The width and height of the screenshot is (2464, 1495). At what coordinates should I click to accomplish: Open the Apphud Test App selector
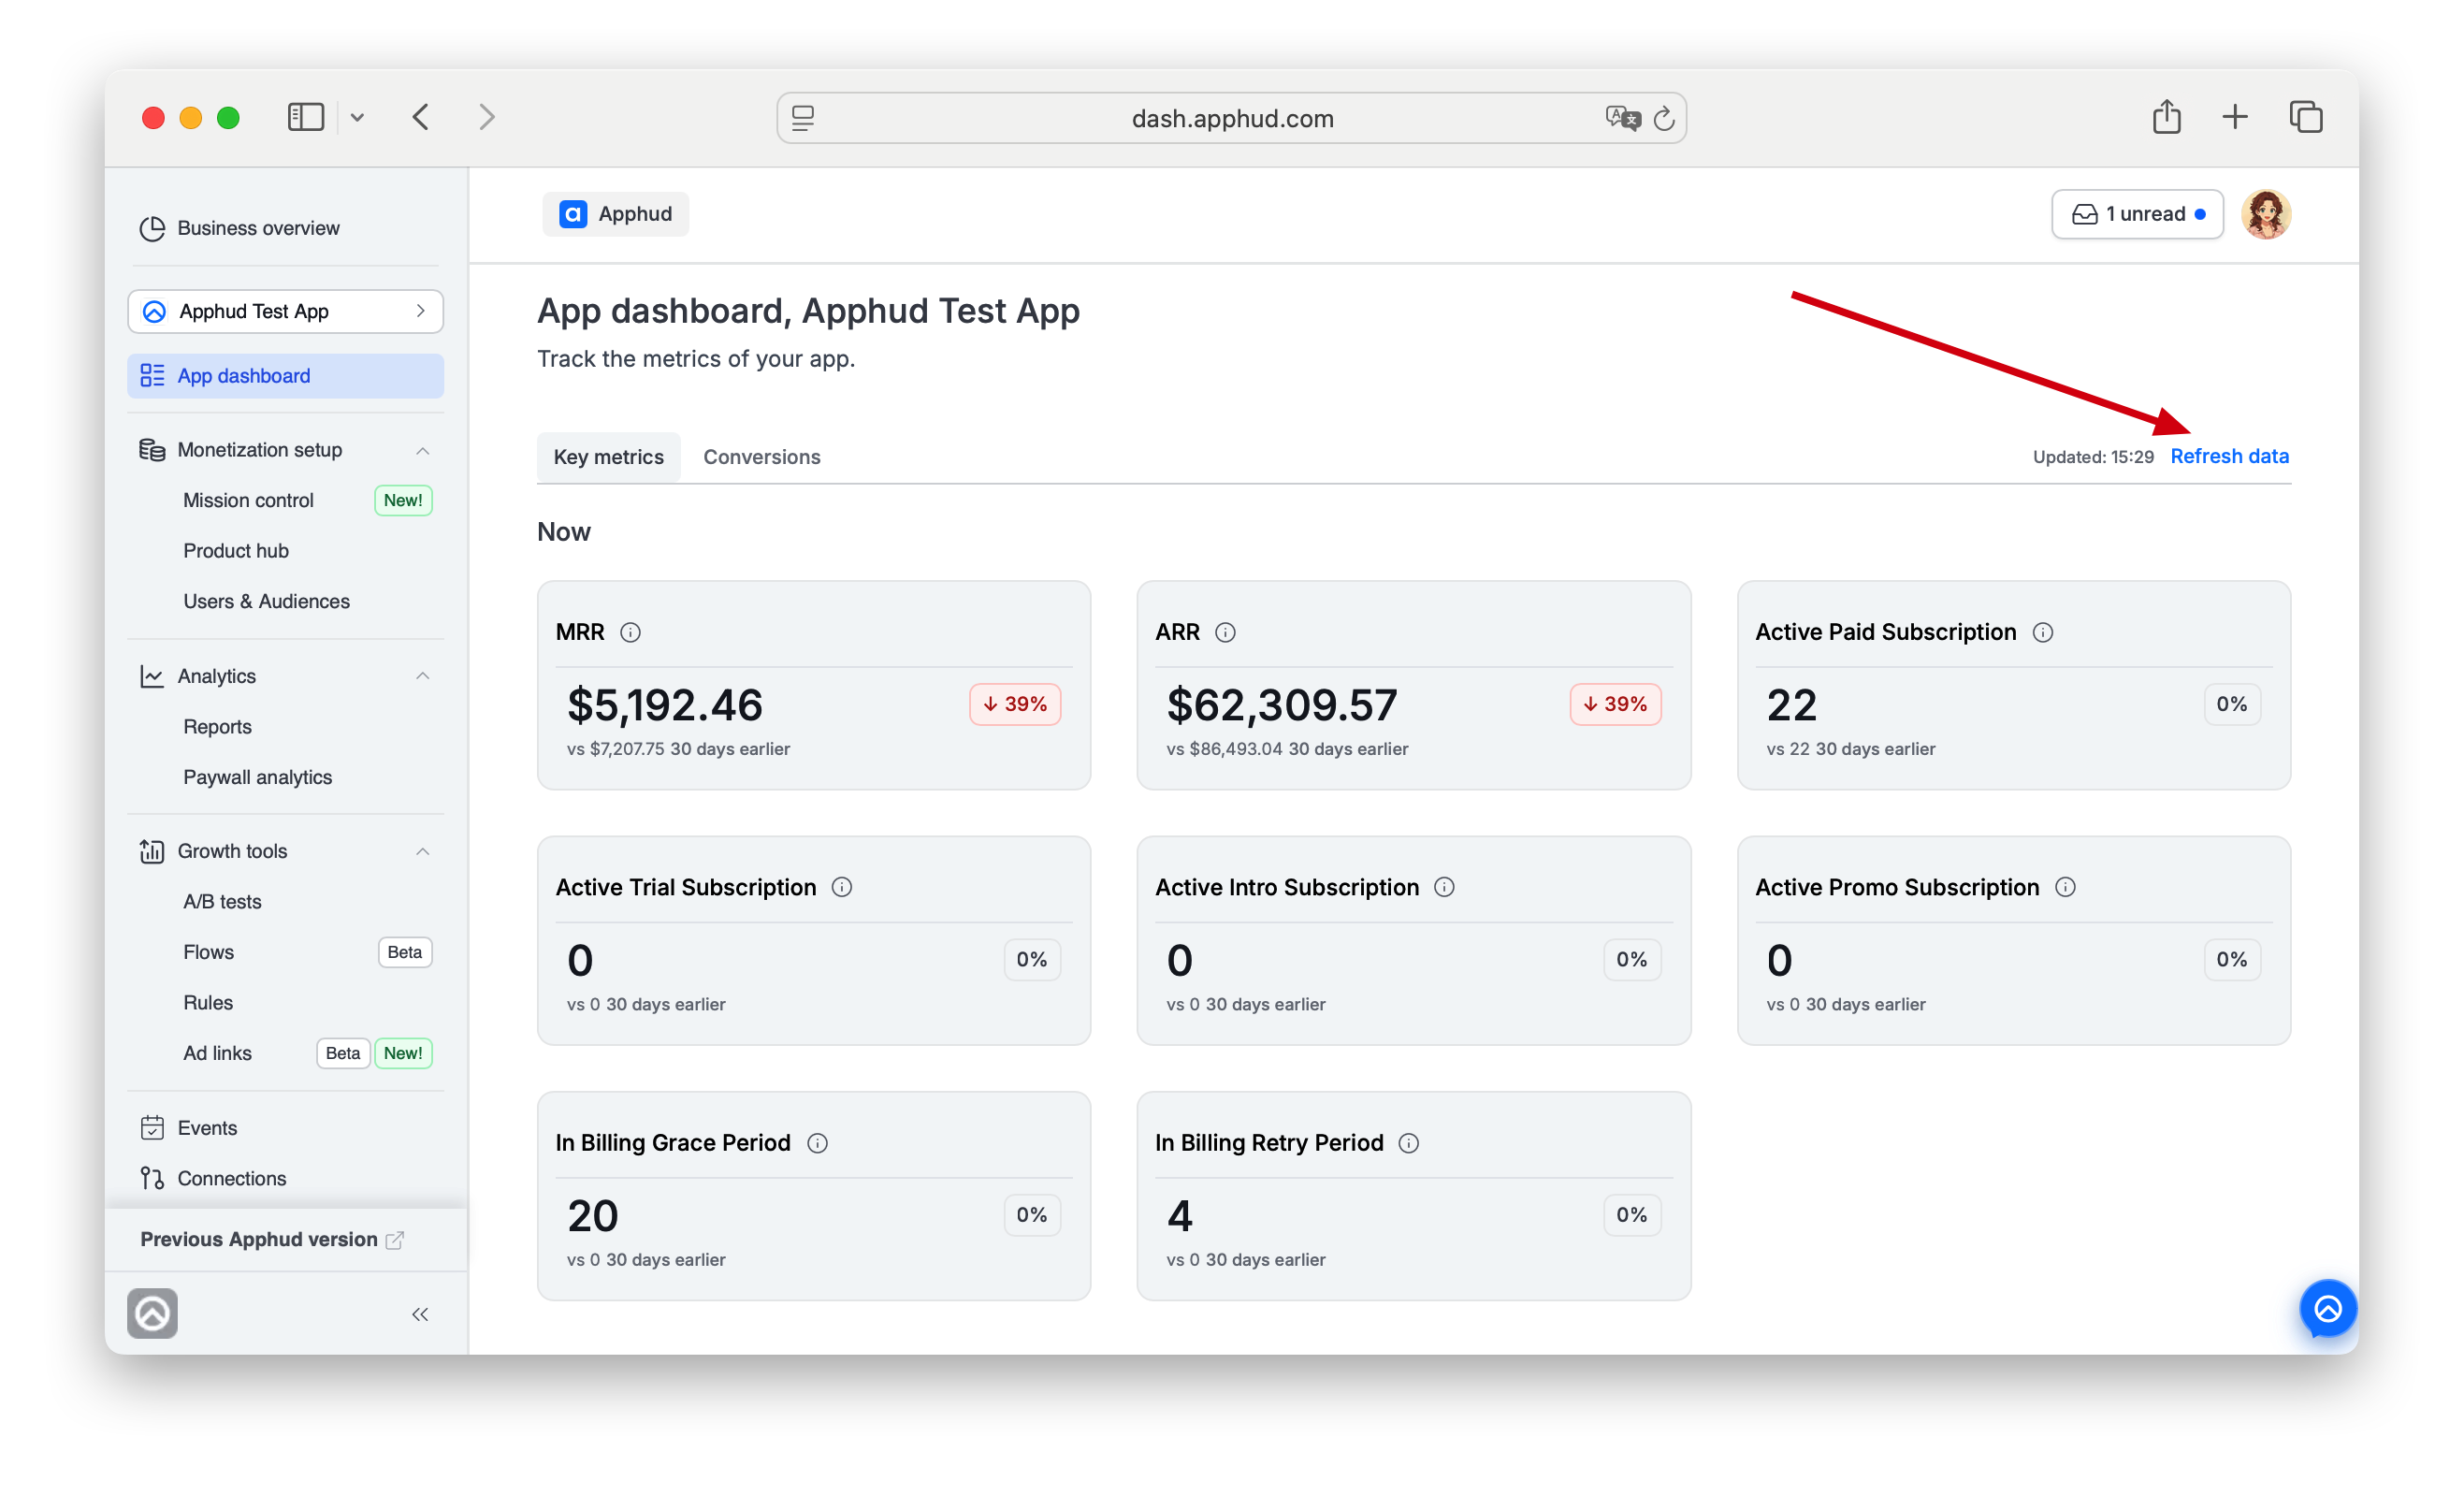(x=285, y=311)
